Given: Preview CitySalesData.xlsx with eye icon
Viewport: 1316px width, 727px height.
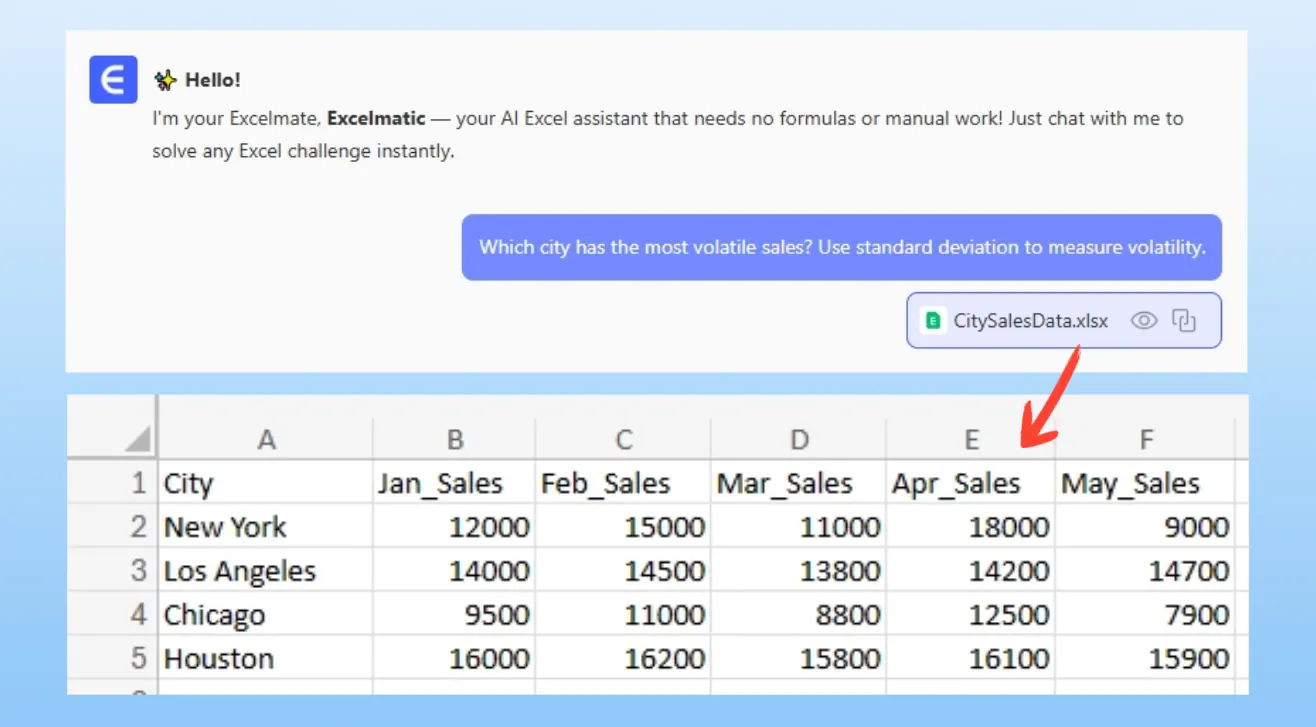Looking at the screenshot, I should [x=1144, y=320].
